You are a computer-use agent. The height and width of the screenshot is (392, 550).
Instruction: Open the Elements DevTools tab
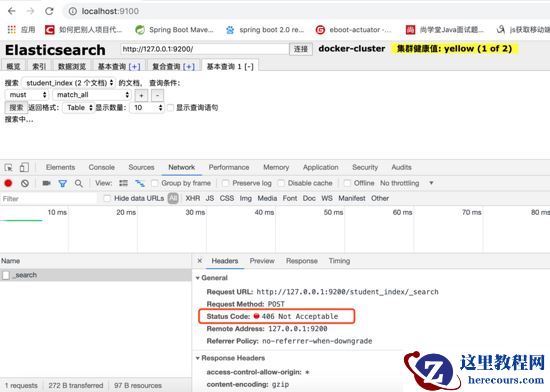(x=60, y=167)
